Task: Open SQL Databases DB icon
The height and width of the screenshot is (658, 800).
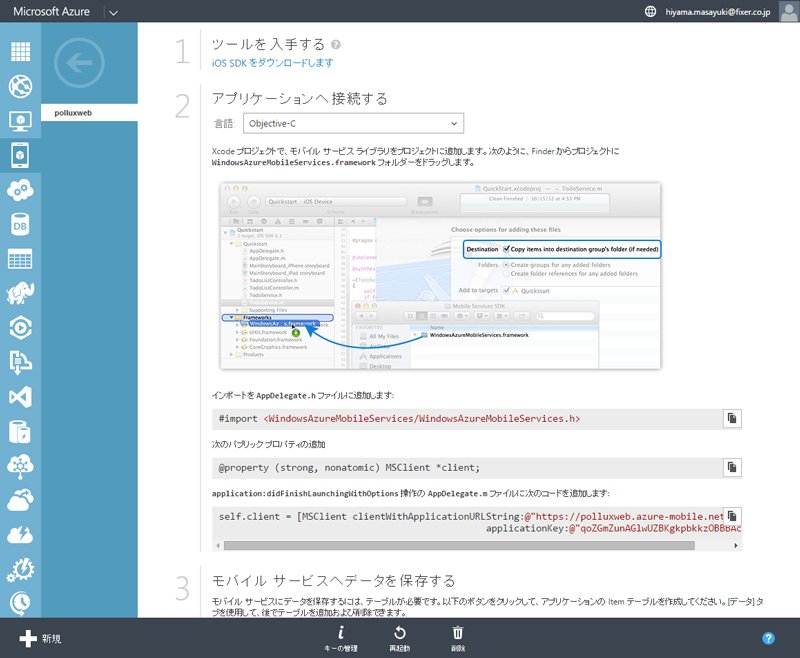Action: tap(20, 224)
